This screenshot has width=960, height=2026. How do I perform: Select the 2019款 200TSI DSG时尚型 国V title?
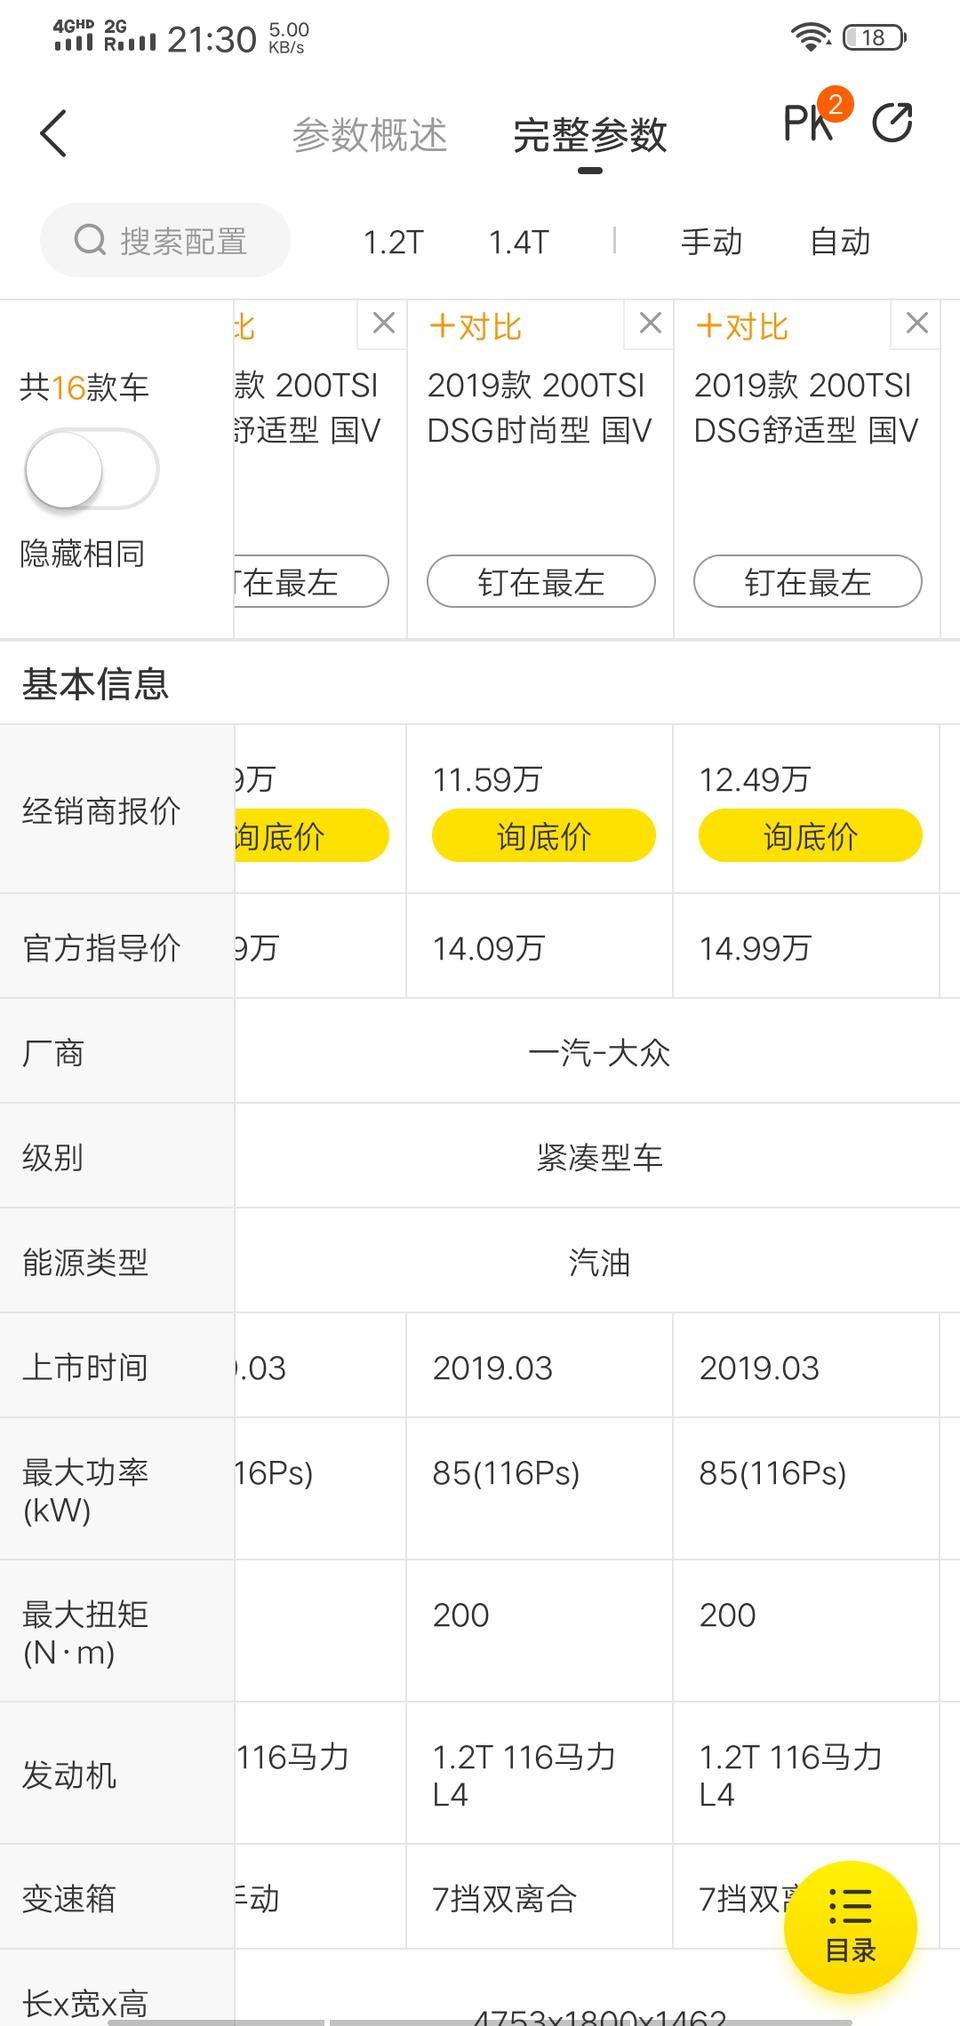point(540,408)
